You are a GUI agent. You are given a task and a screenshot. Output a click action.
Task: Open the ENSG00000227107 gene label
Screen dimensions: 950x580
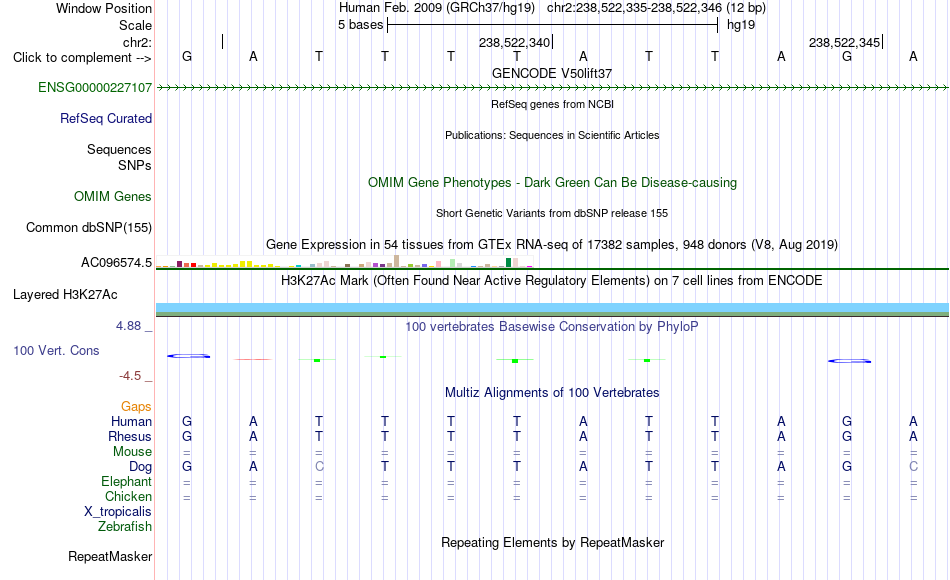point(95,87)
